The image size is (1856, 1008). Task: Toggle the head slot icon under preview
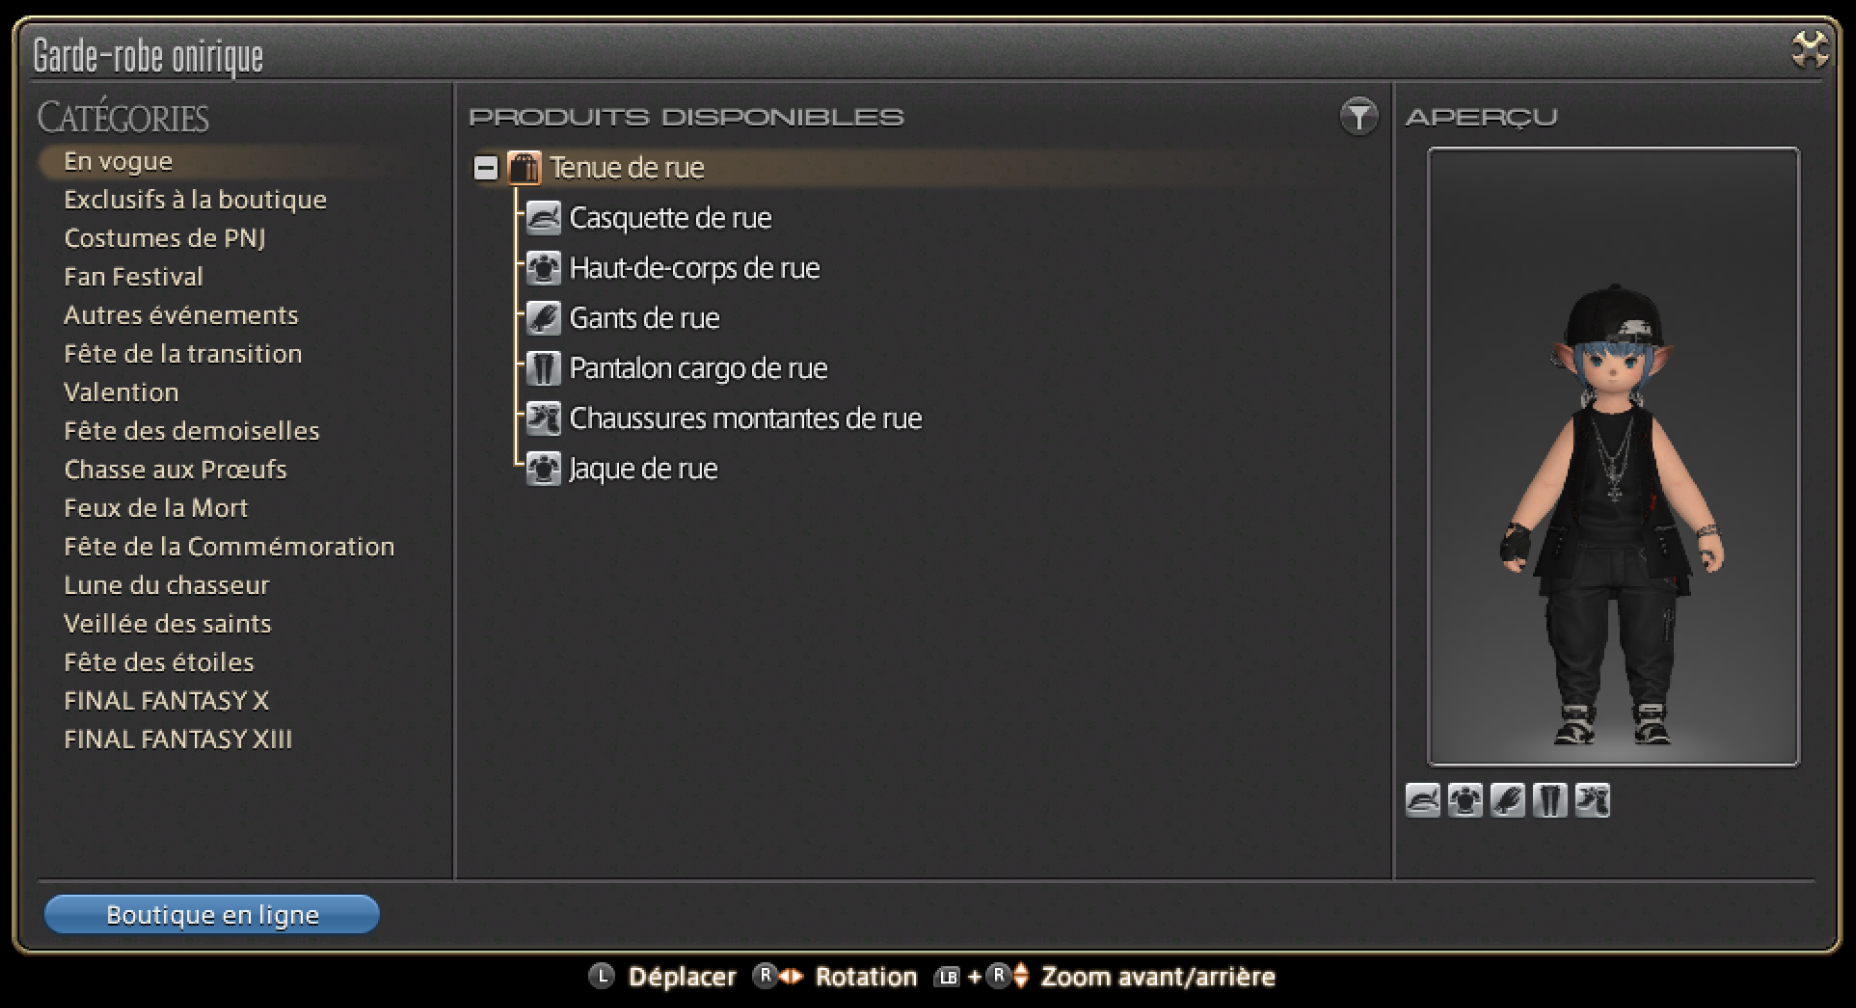coord(1423,800)
